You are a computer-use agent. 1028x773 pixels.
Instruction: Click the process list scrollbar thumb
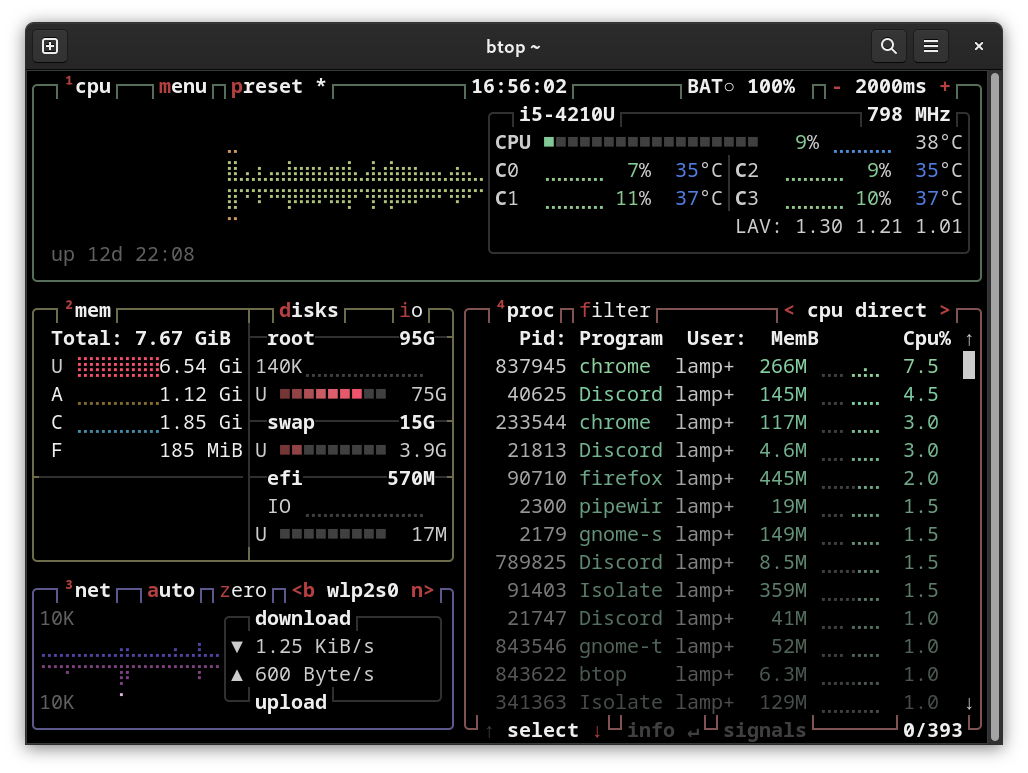point(969,365)
